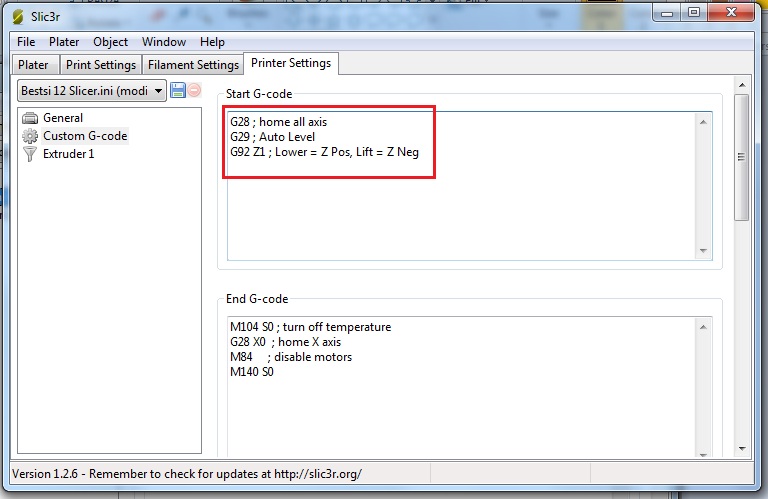
Task: Click the 'G29 ; Auto Level' line
Action: [x=272, y=137]
